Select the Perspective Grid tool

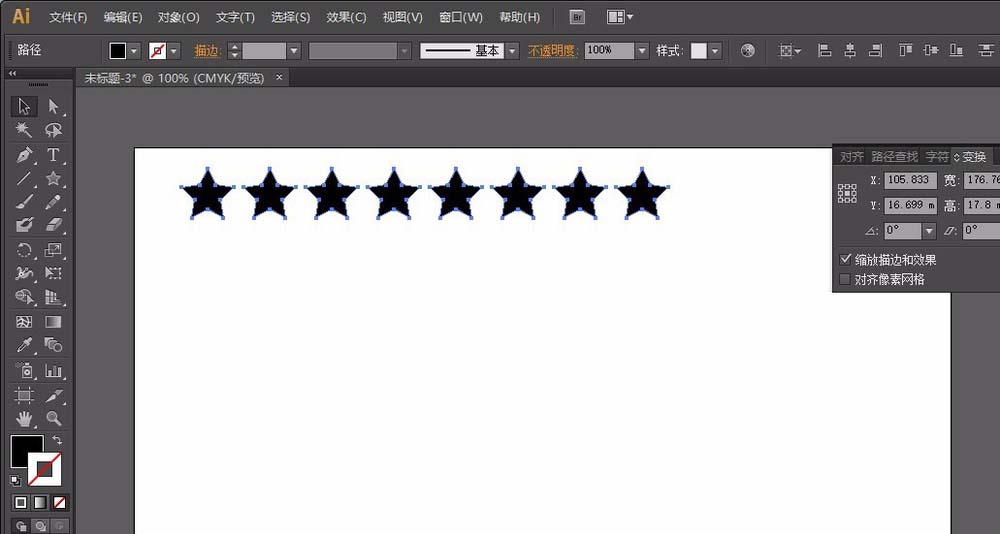(x=54, y=297)
